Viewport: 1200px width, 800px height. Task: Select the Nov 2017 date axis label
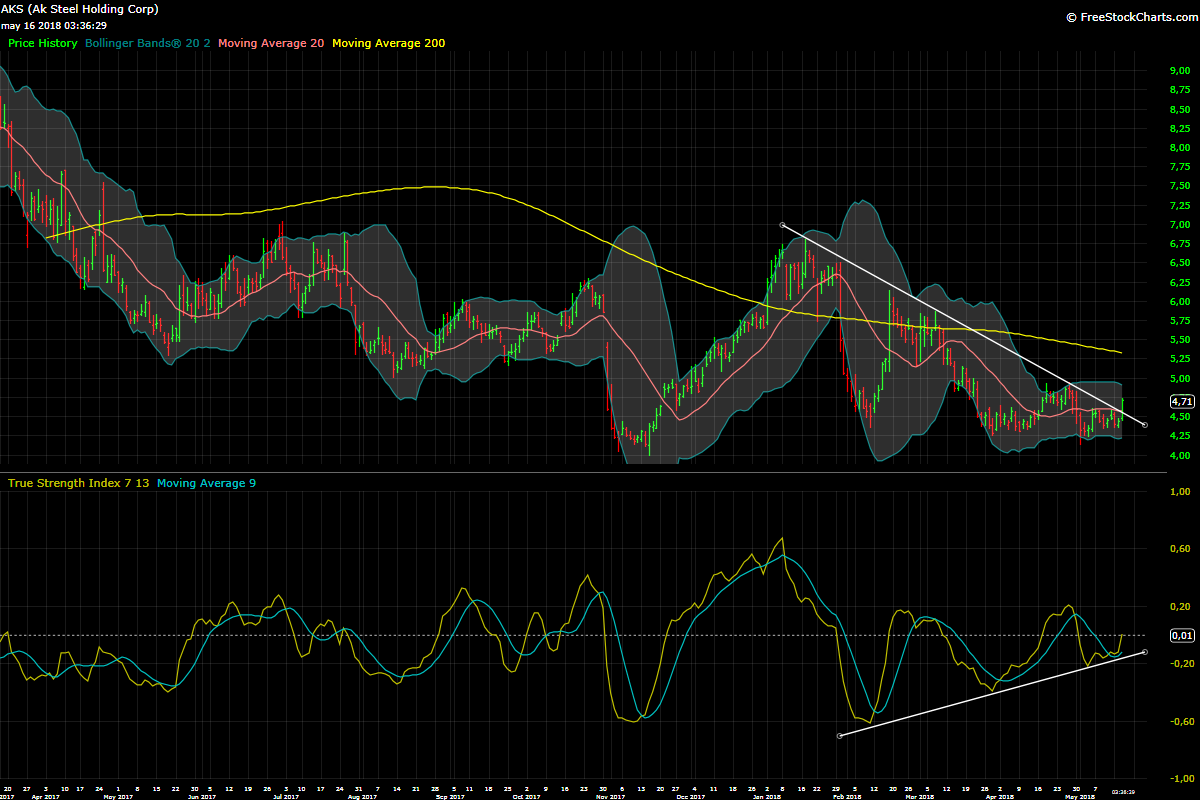(x=606, y=796)
